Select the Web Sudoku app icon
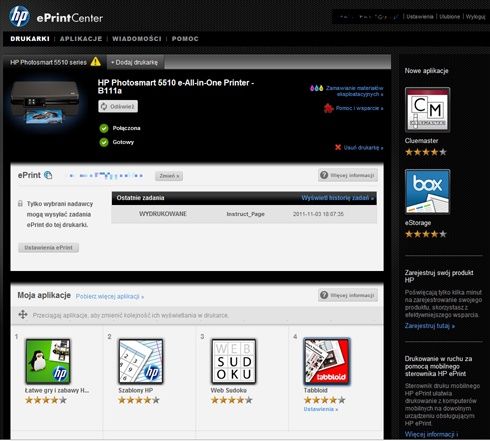The width and height of the screenshot is (490, 441). [x=234, y=361]
